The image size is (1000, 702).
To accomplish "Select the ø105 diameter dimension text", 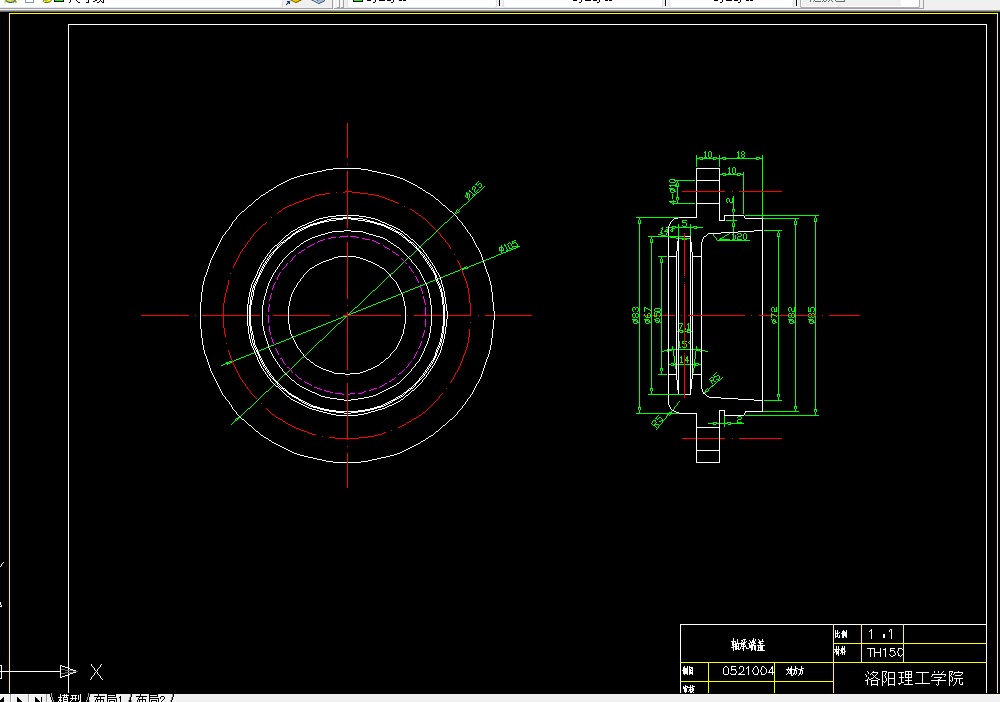I will [x=509, y=246].
